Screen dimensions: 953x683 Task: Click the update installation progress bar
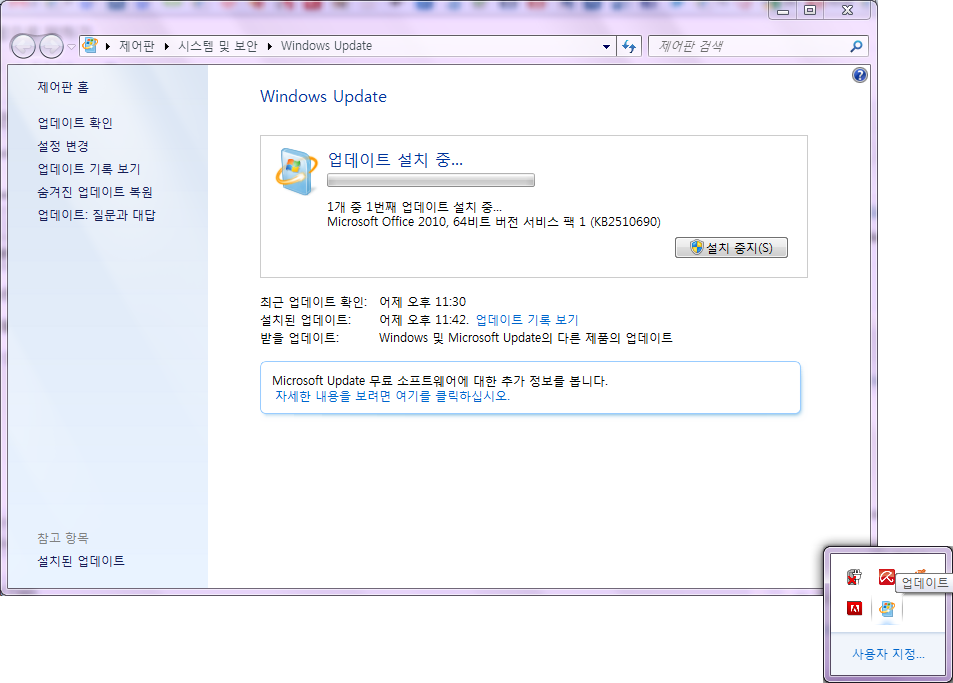(x=431, y=180)
